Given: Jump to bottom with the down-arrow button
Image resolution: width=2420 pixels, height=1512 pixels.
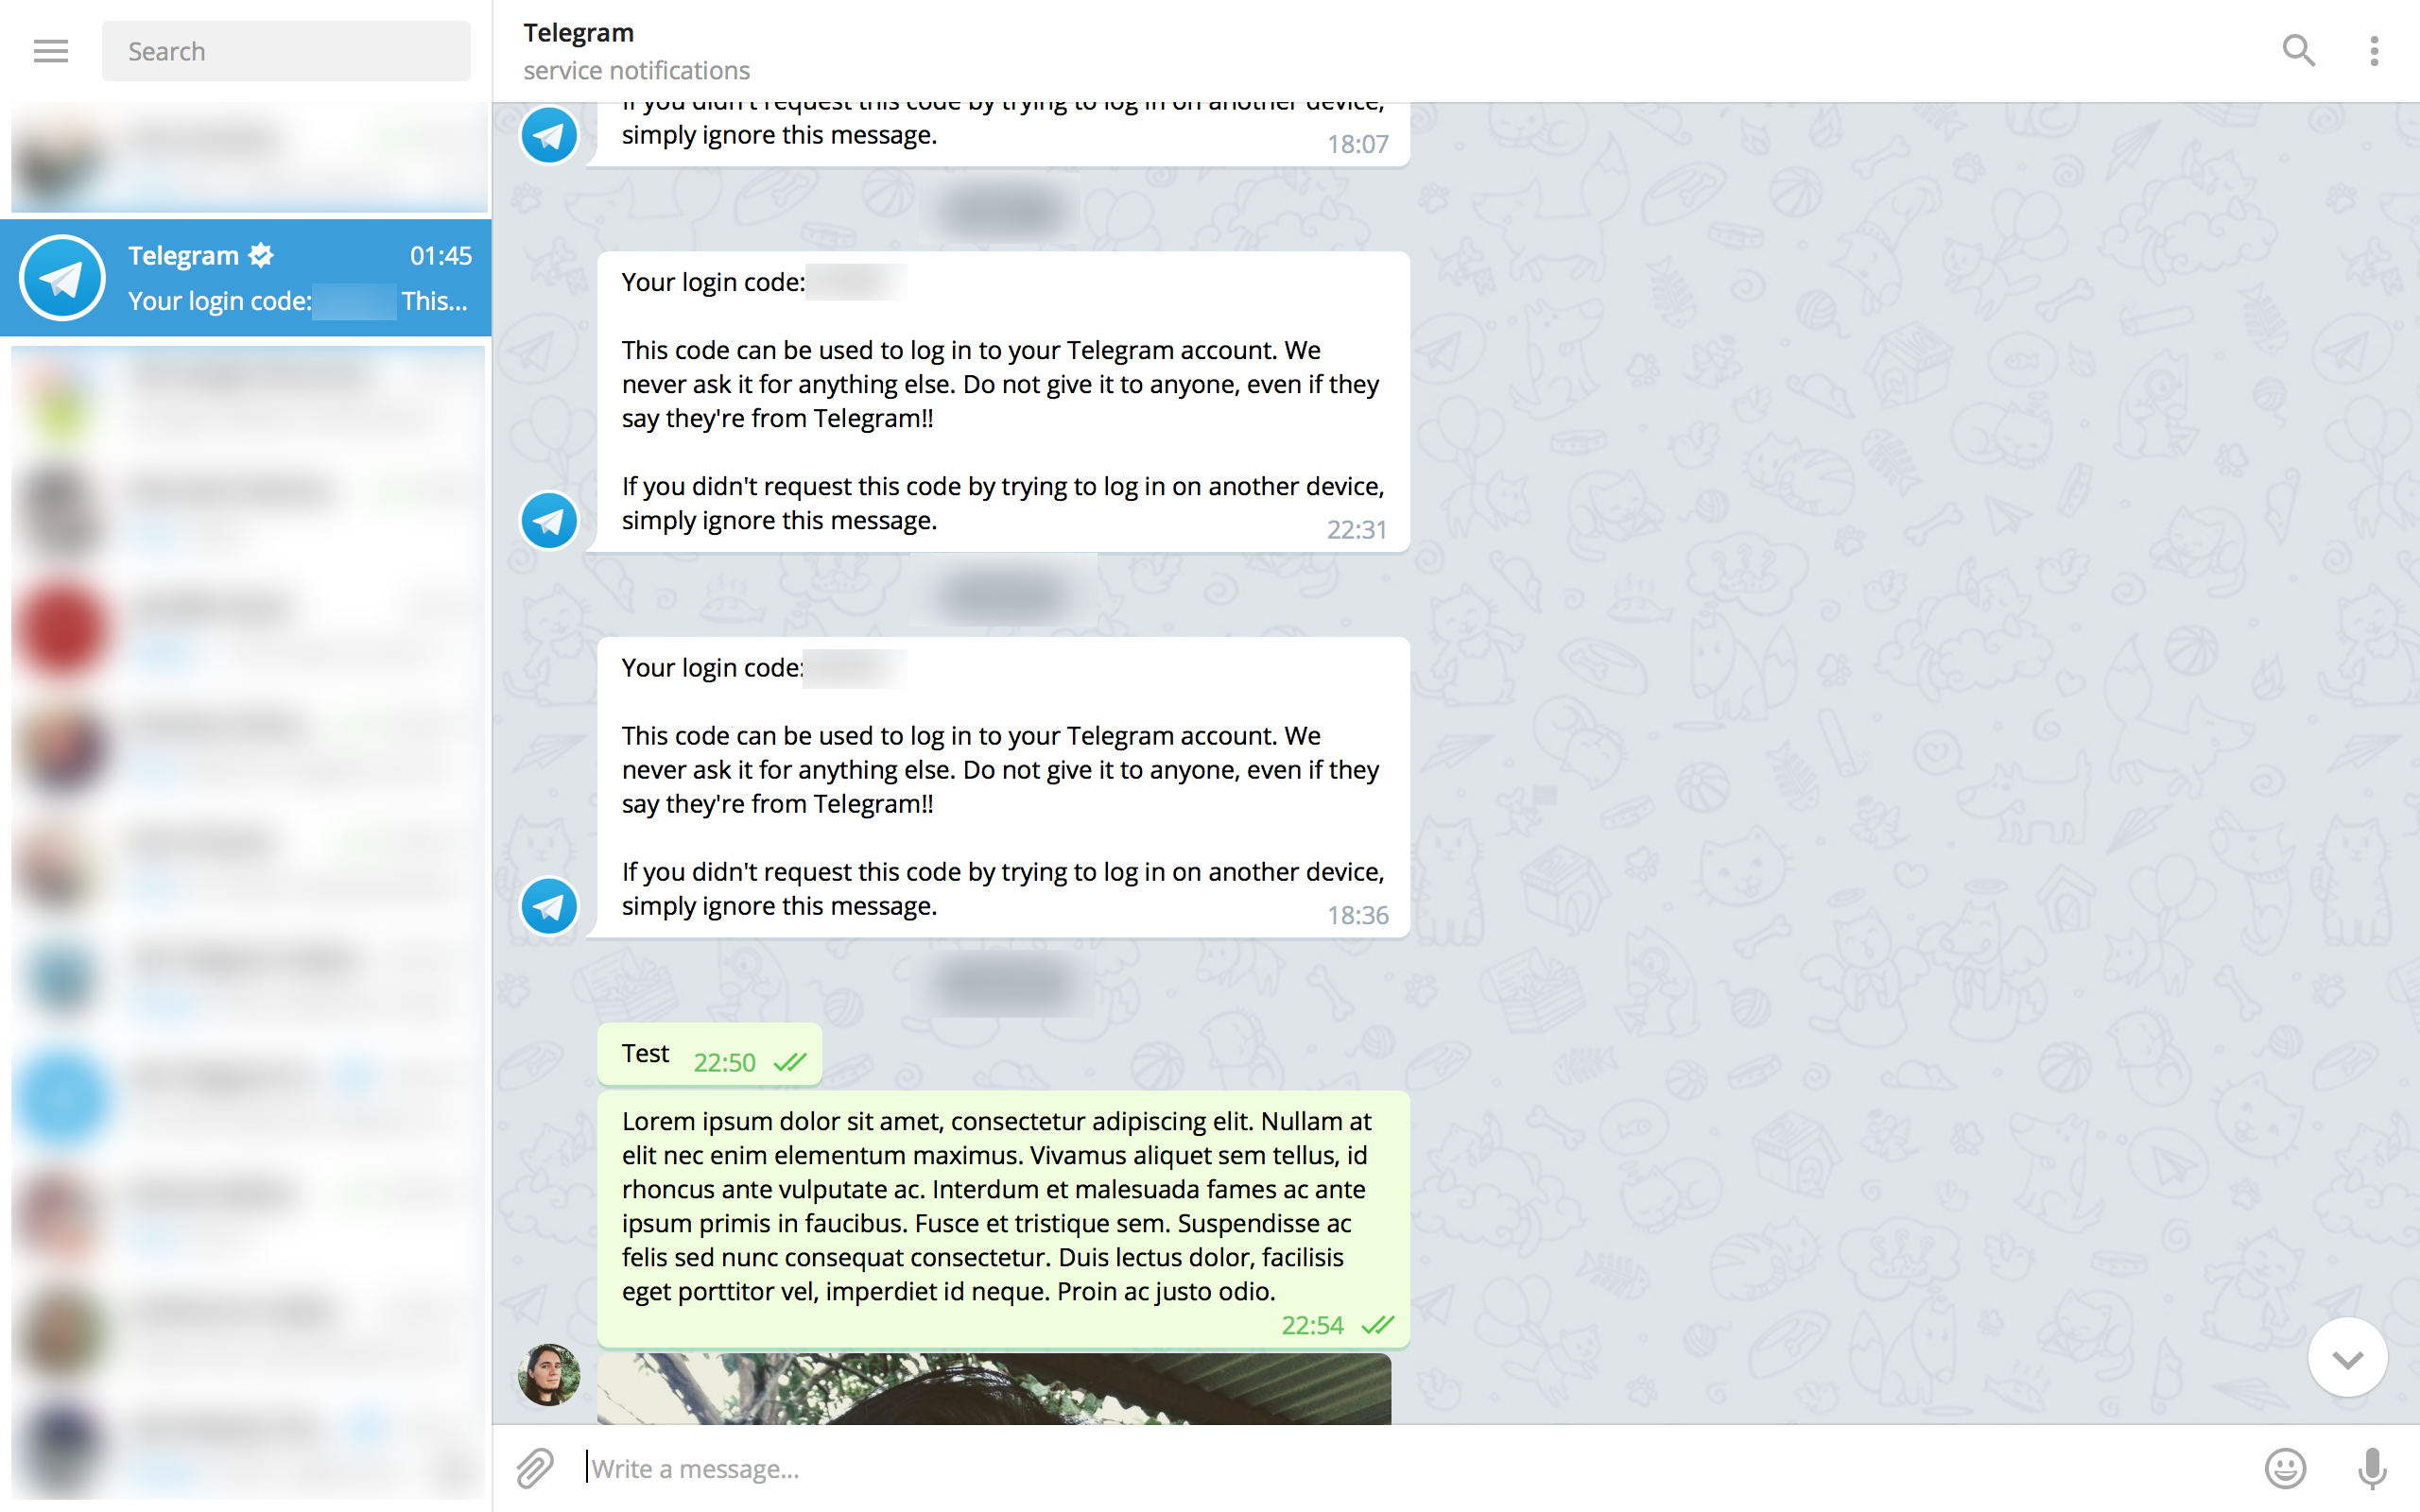Looking at the screenshot, I should (x=2347, y=1358).
